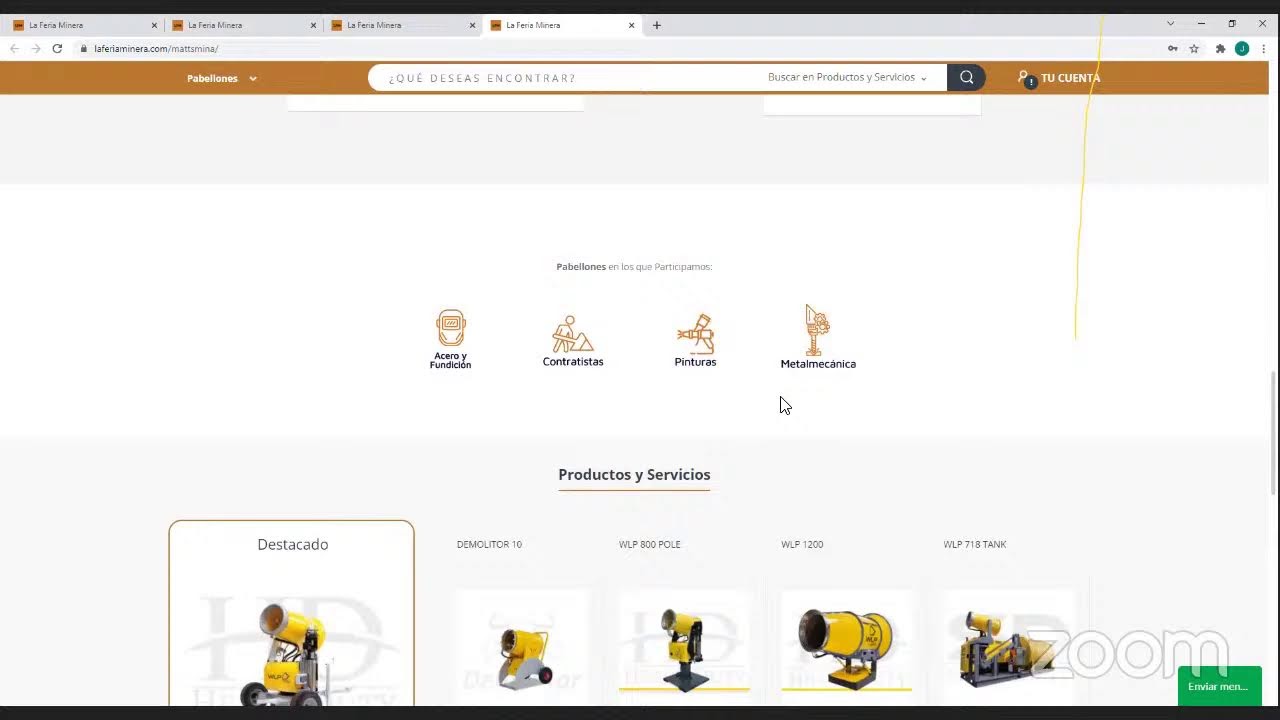Click the magnifier search button
The height and width of the screenshot is (720, 1280).
click(x=966, y=78)
